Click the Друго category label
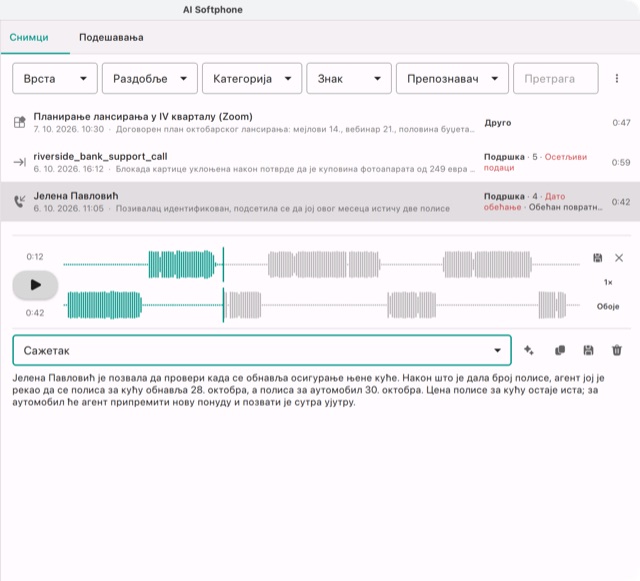Image resolution: width=640 pixels, height=581 pixels. [498, 122]
